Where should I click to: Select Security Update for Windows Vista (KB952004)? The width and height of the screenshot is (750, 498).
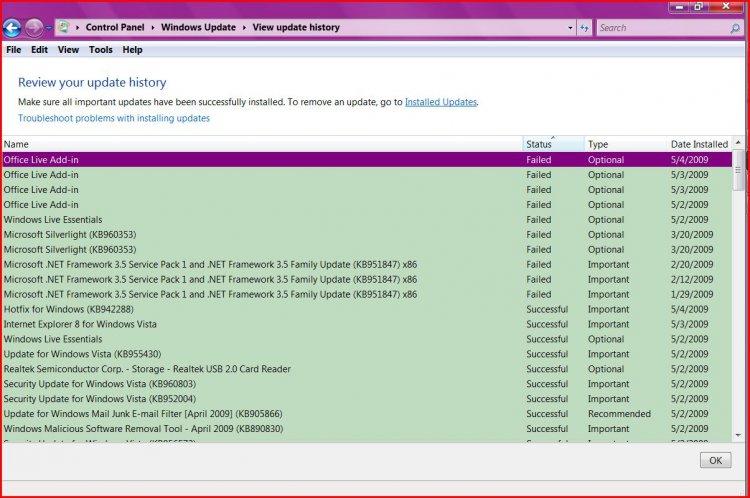pos(367,398)
